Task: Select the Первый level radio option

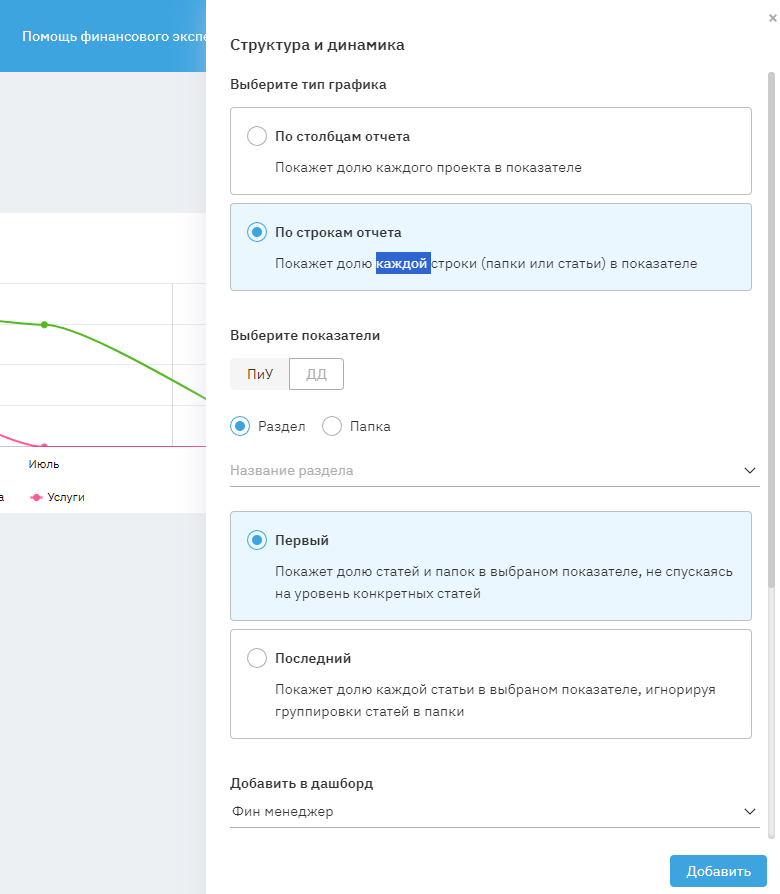Action: point(257,540)
